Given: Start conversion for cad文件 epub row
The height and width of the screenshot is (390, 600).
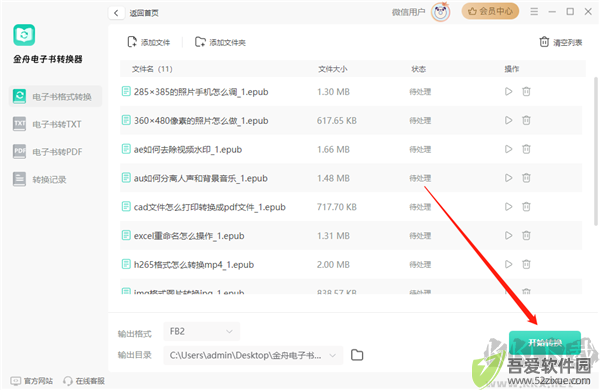Looking at the screenshot, I should click(x=508, y=207).
